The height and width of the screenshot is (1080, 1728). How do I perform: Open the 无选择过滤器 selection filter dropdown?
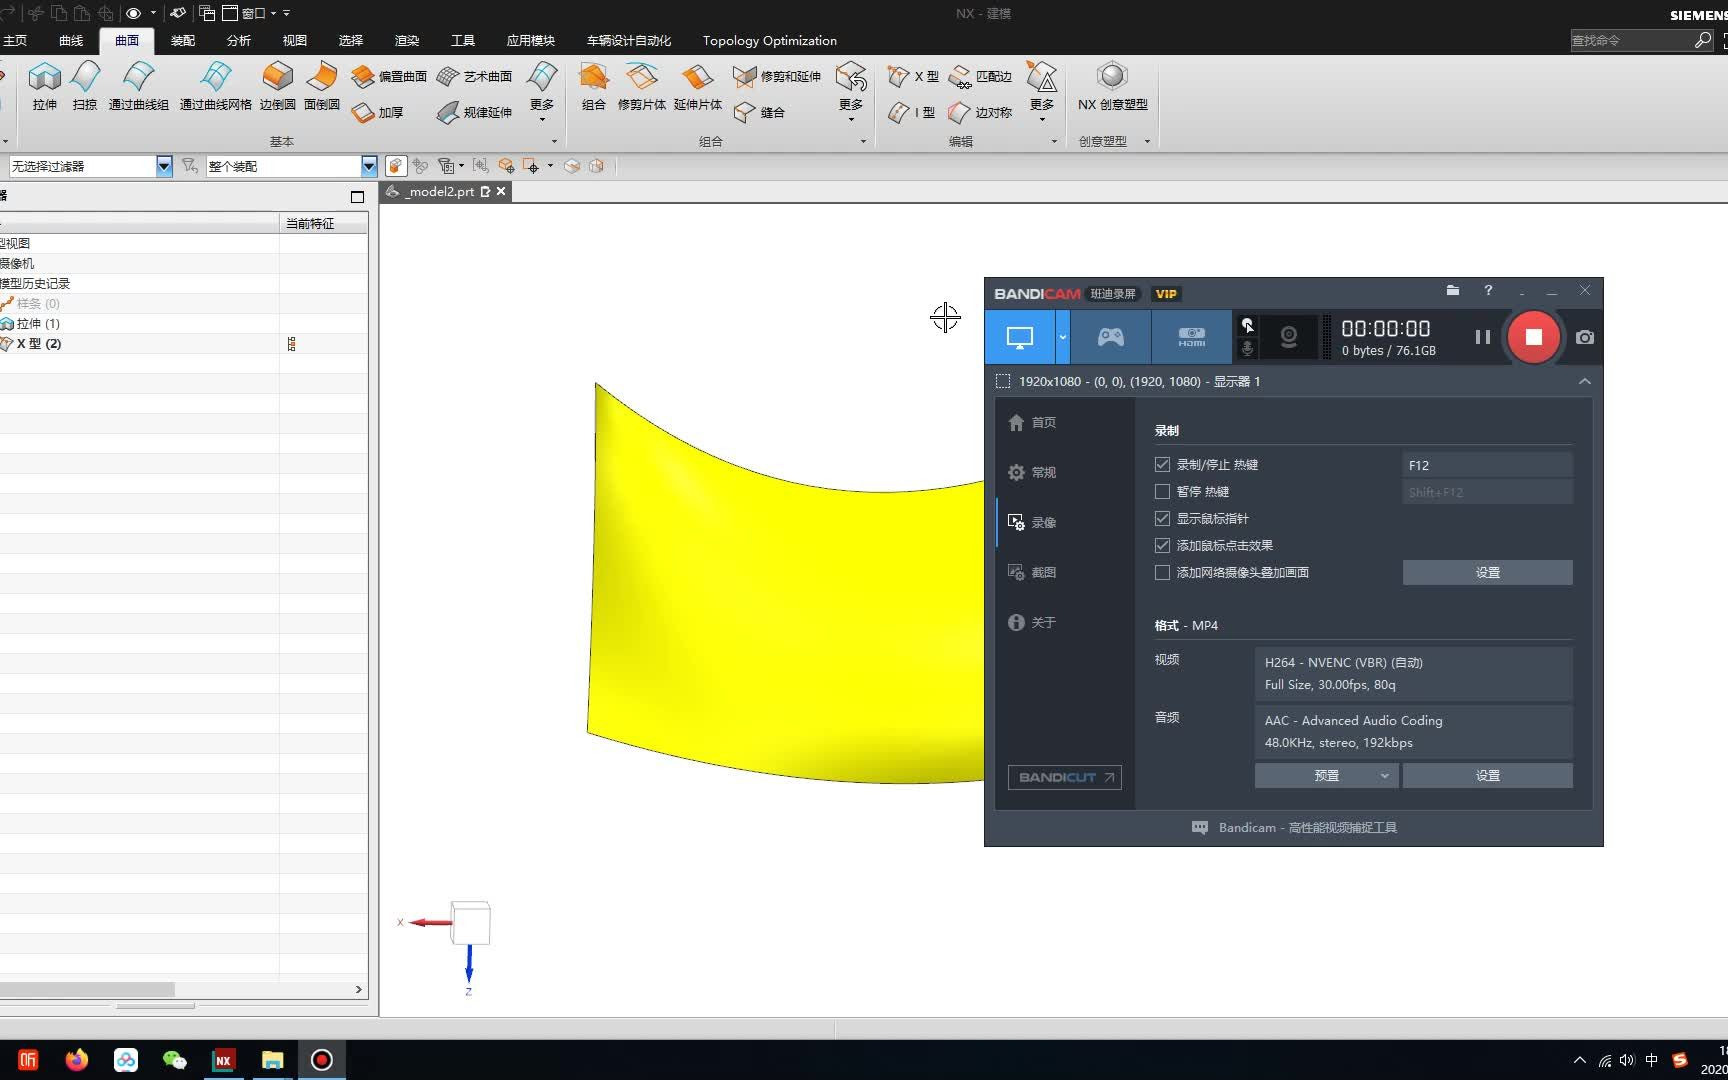[x=164, y=166]
